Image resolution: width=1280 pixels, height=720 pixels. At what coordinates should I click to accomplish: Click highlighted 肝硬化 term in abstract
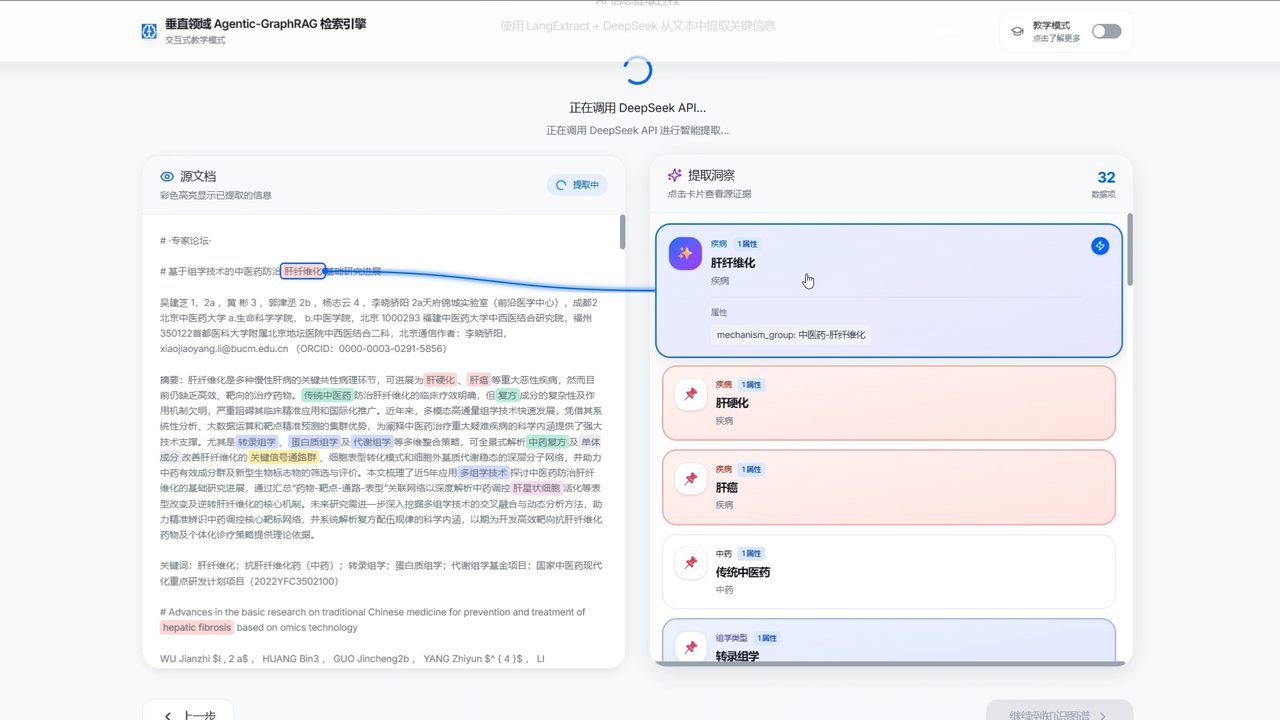[440, 380]
